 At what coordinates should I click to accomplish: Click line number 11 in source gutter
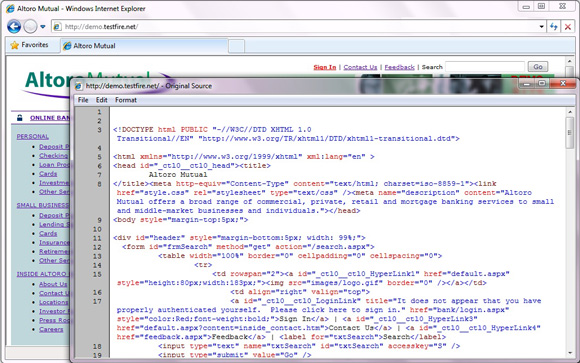click(97, 238)
